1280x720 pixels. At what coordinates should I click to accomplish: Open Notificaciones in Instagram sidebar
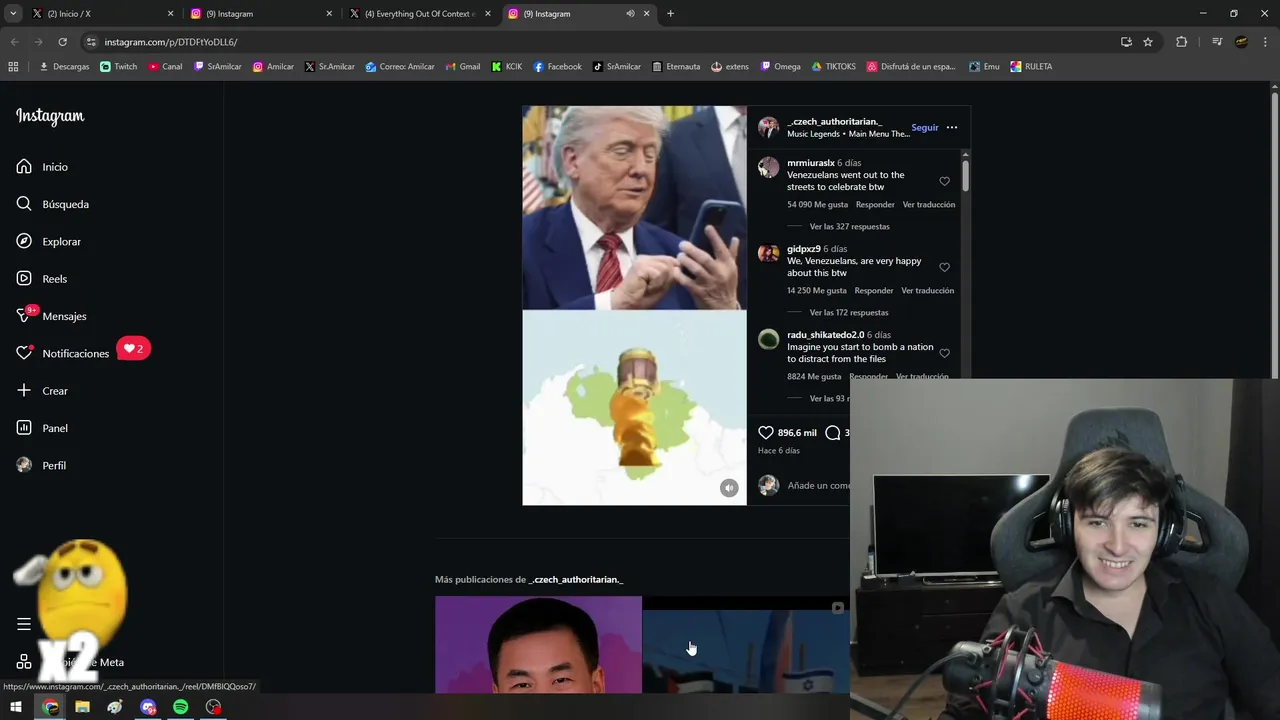point(62,353)
